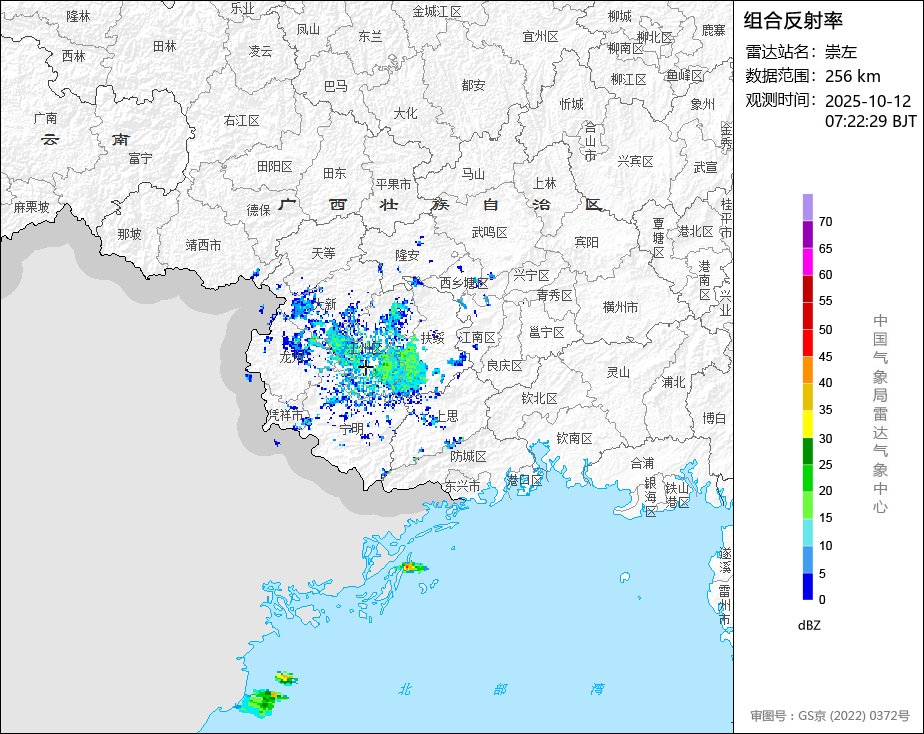Click the radar echo cell near Beibu Gulf coast
The image size is (924, 734).
coord(409,567)
